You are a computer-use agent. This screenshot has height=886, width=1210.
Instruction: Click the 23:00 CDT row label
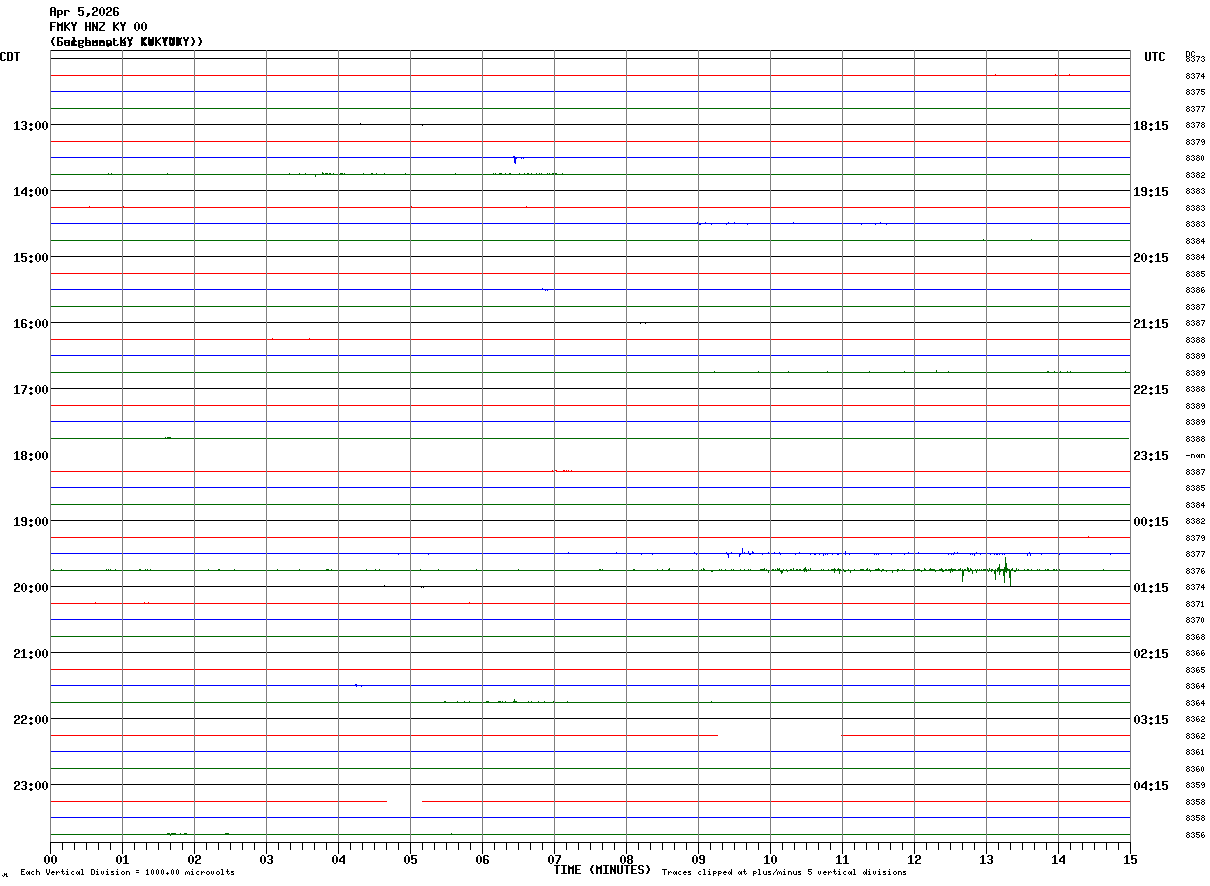tap(30, 785)
